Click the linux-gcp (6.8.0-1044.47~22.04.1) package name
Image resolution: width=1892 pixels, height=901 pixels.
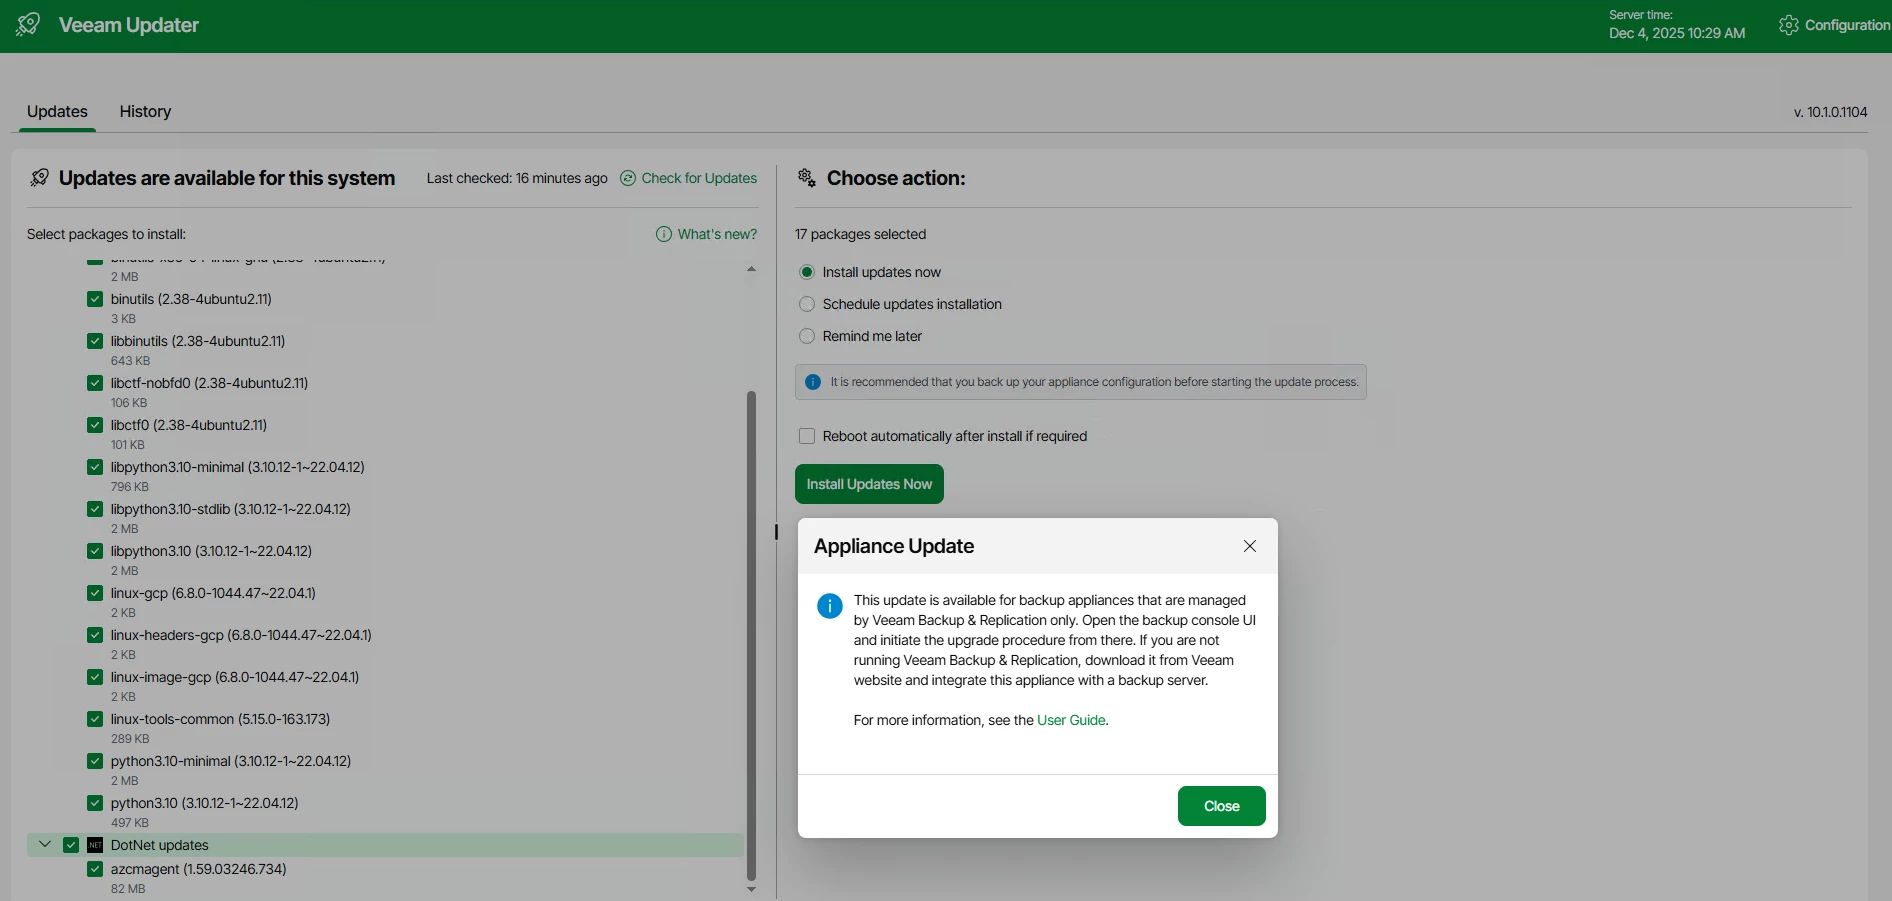click(213, 593)
